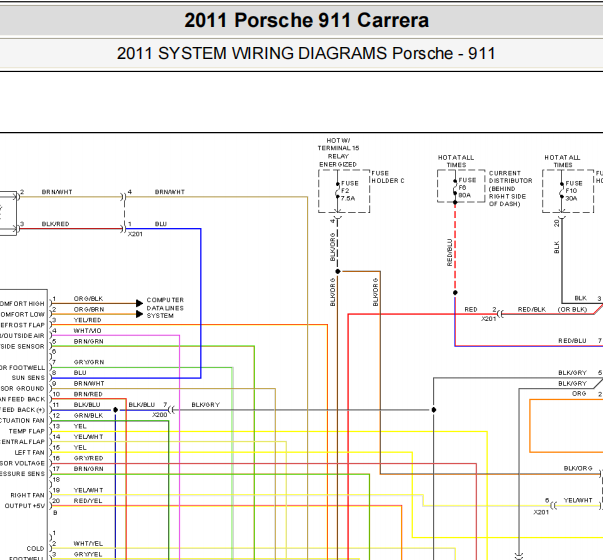
Task: Click the 'BLK/BLU' wire label at pin 11
Action: pos(87,405)
